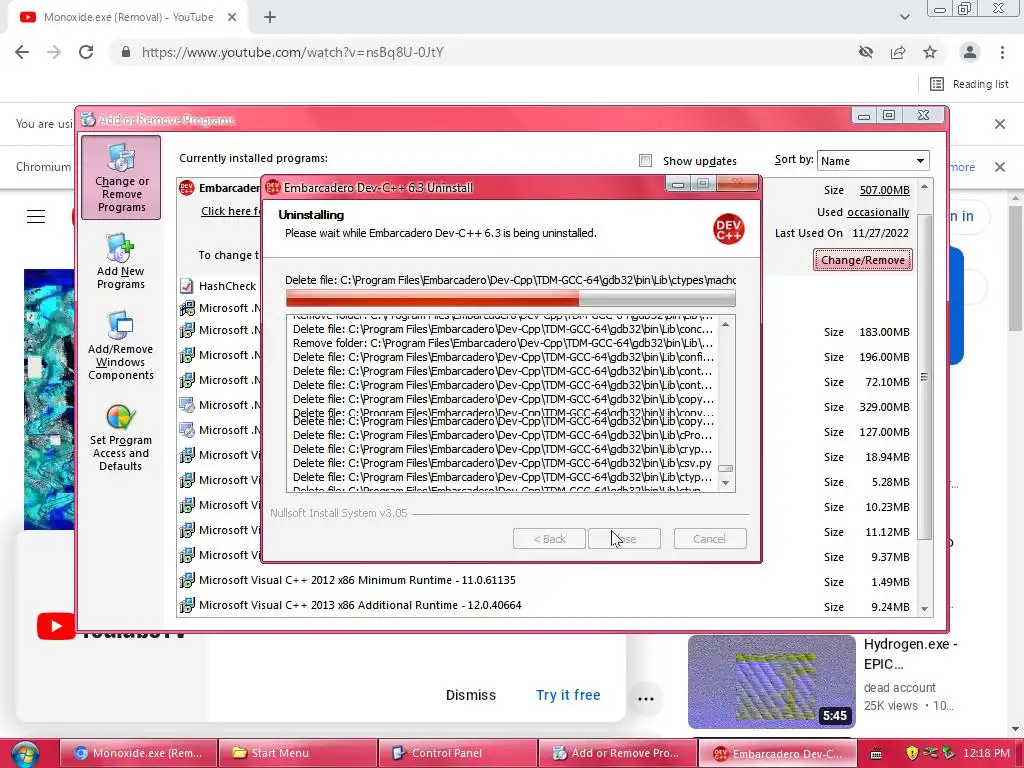The height and width of the screenshot is (768, 1024).
Task: Open Hydrogen.exe - EPIC video title
Action: [910, 654]
